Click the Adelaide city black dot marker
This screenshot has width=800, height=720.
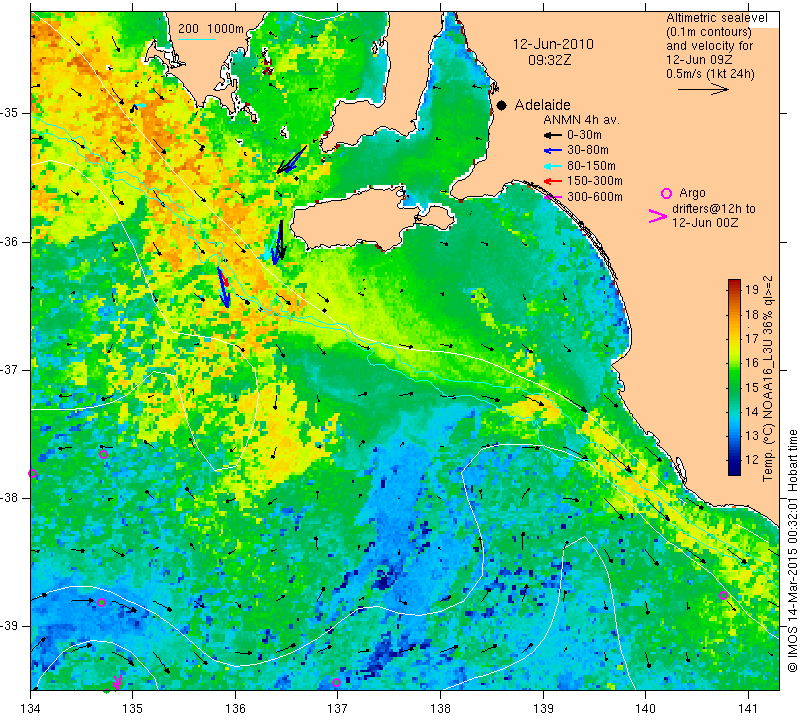502,106
